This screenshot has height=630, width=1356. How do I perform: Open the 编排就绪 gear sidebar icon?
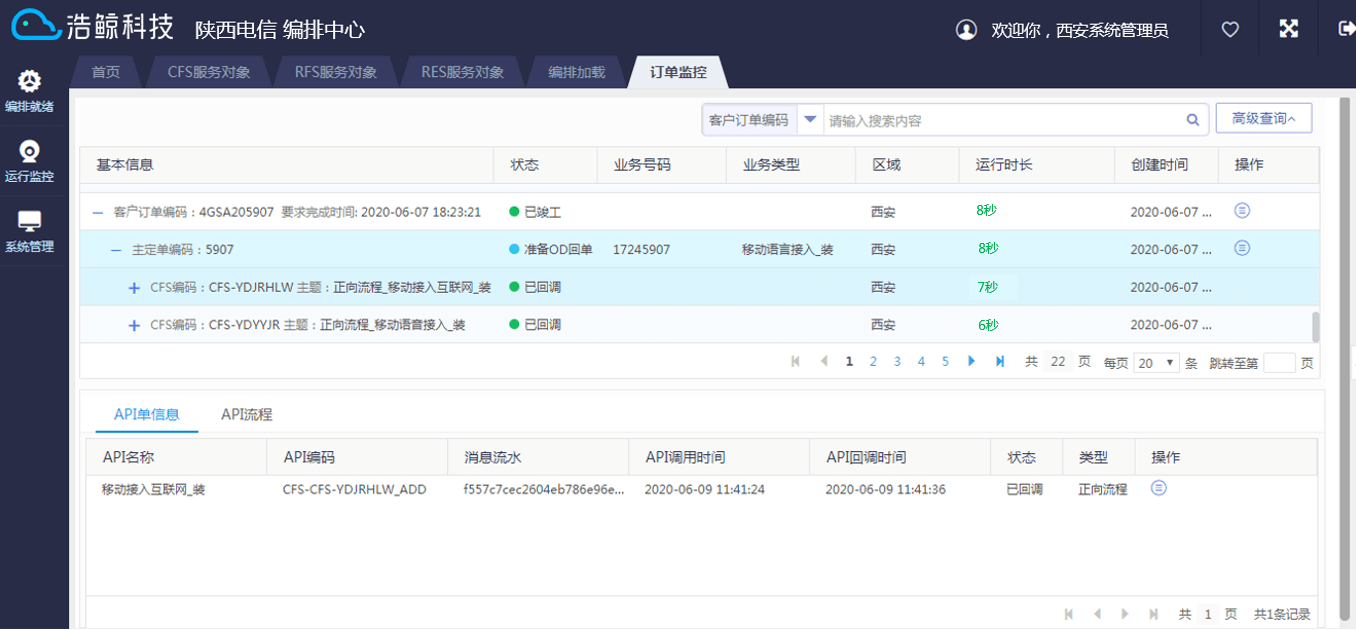[30, 81]
